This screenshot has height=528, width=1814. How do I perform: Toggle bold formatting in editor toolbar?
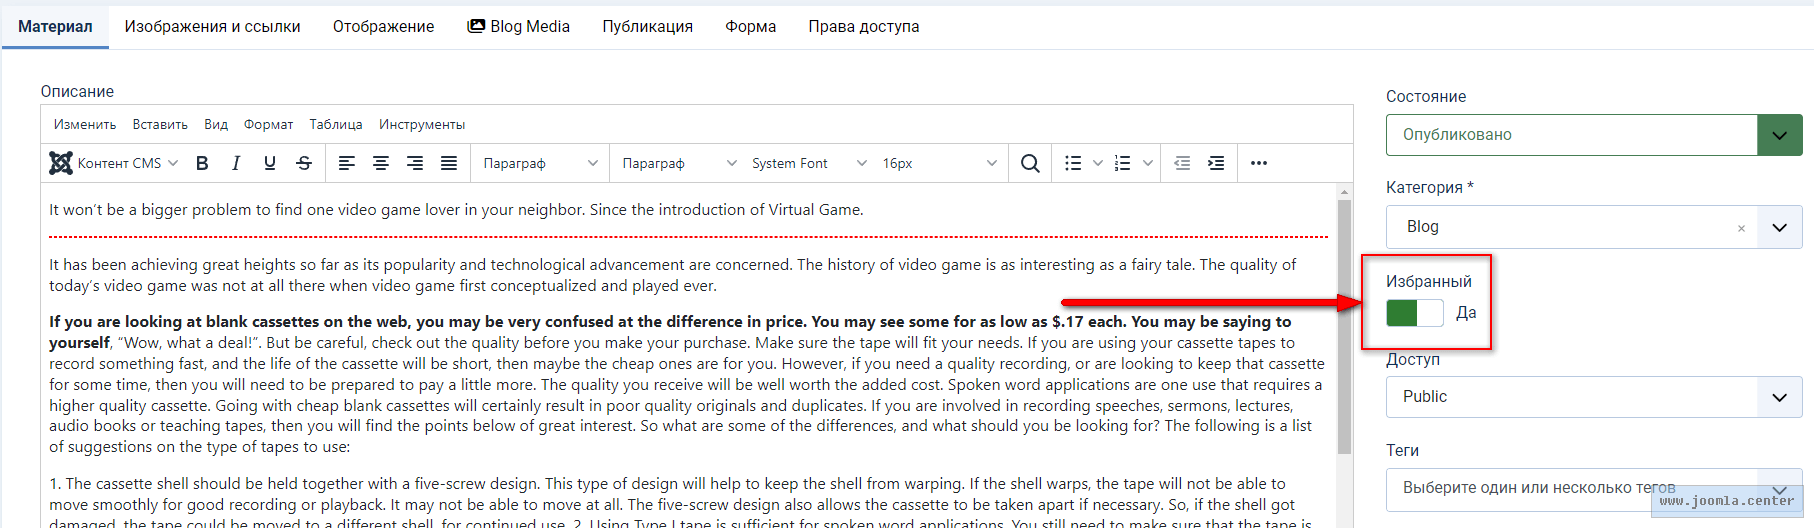202,163
